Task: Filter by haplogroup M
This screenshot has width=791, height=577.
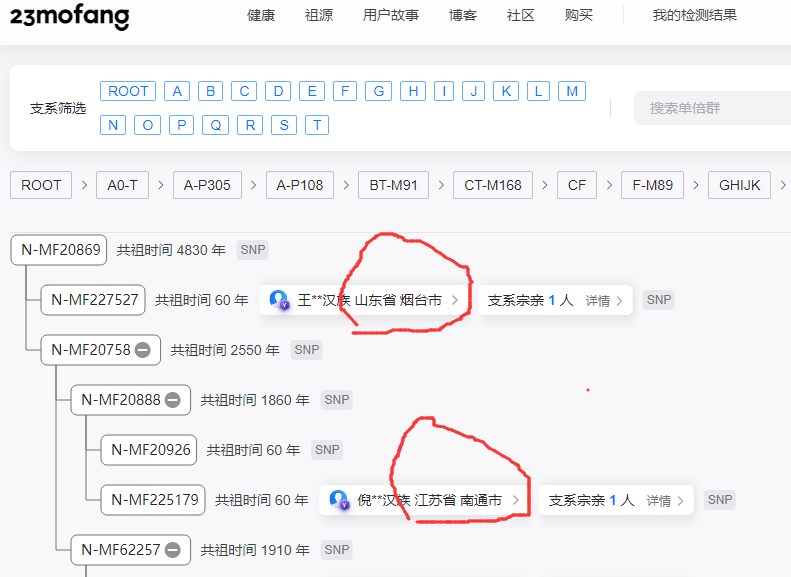Action: (572, 91)
